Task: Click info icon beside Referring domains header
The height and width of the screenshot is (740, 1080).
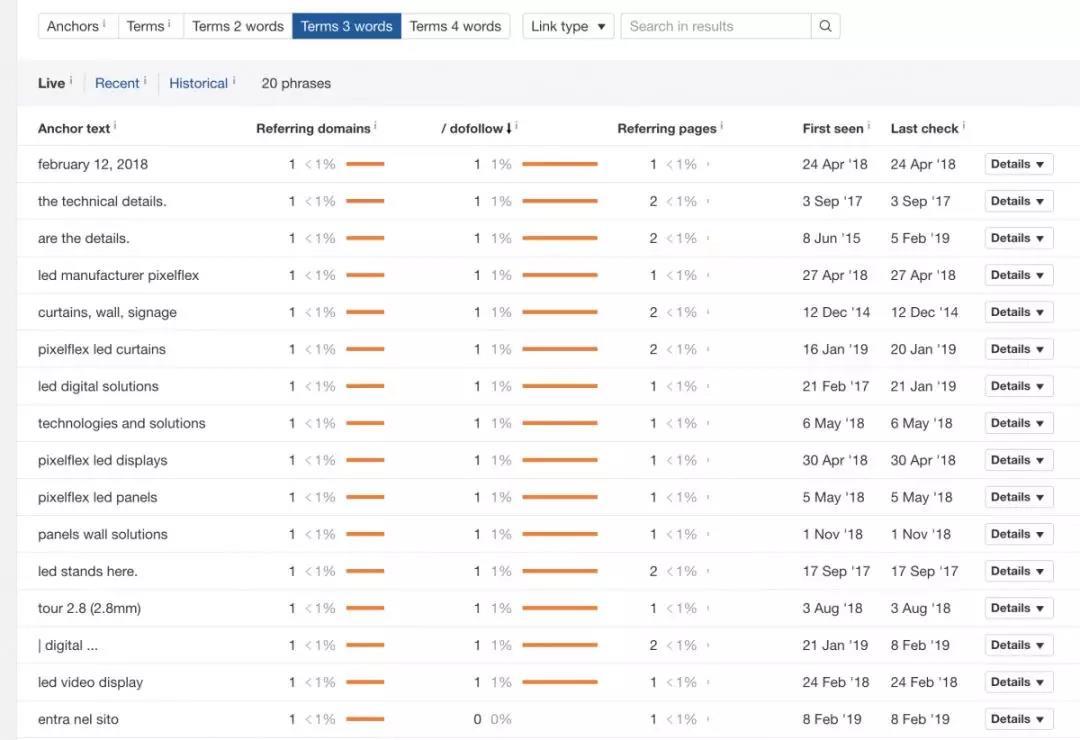Action: pyautogui.click(x=375, y=126)
